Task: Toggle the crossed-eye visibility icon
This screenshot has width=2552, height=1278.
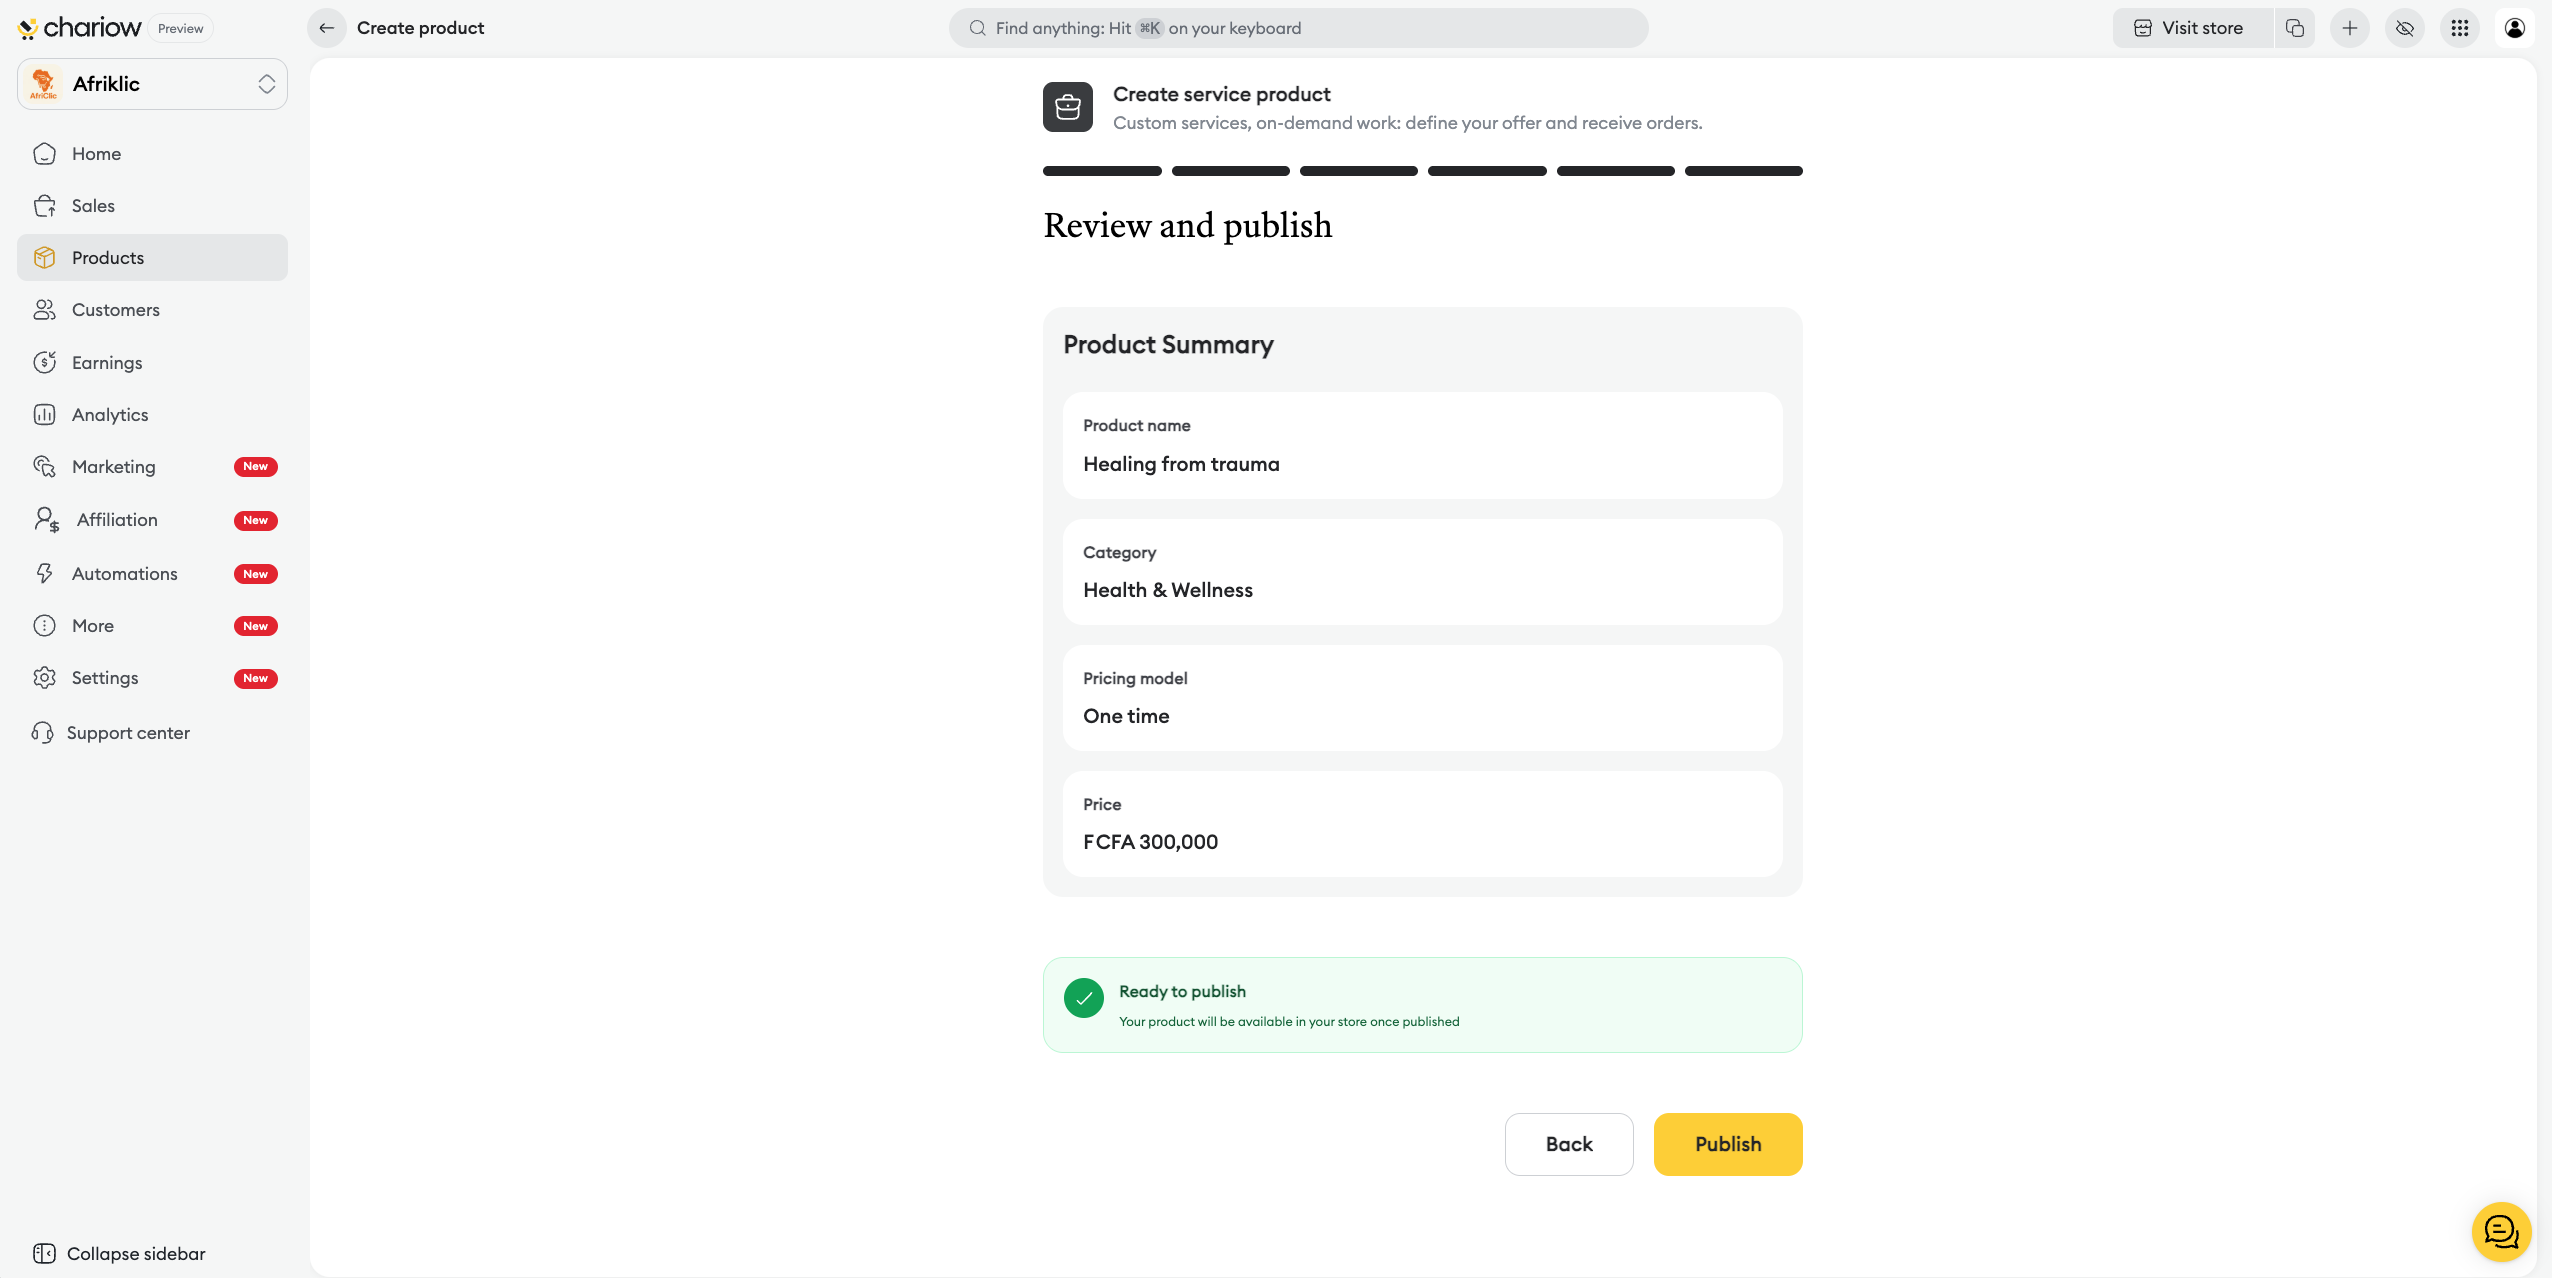Action: pyautogui.click(x=2405, y=28)
